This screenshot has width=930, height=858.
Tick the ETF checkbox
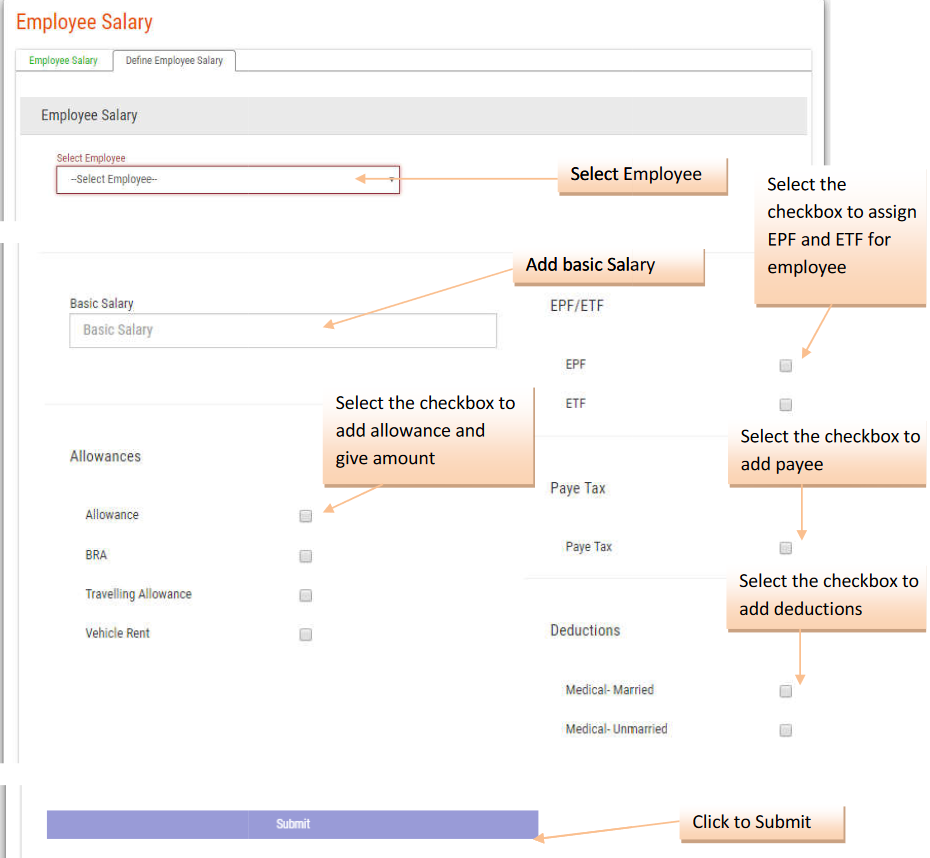click(x=785, y=405)
